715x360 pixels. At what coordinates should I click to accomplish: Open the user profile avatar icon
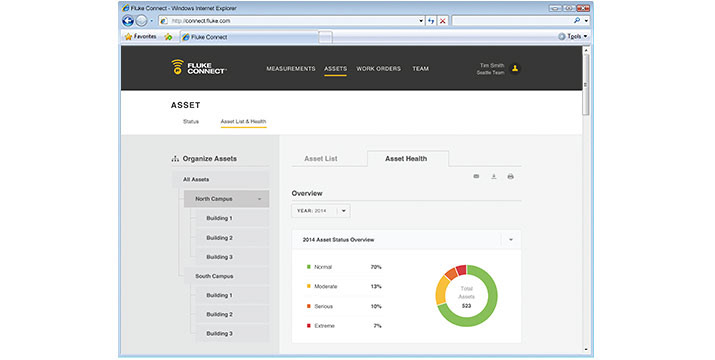pyautogui.click(x=515, y=68)
